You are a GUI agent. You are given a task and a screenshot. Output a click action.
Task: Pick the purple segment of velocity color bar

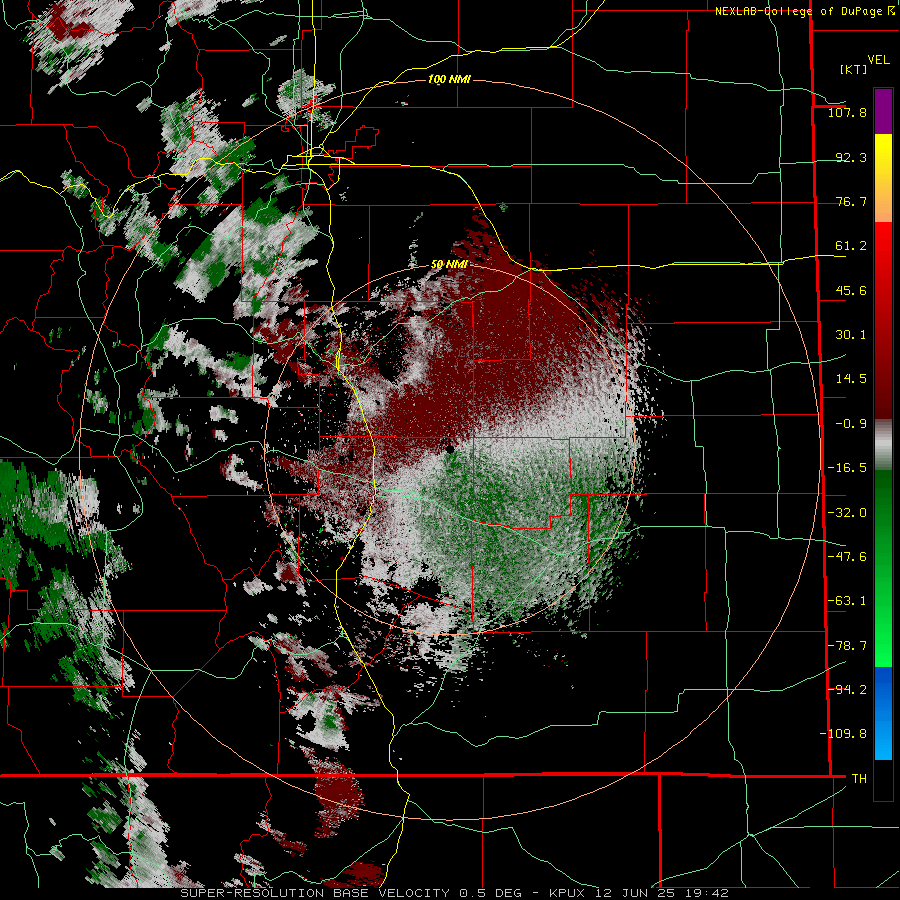pos(883,111)
